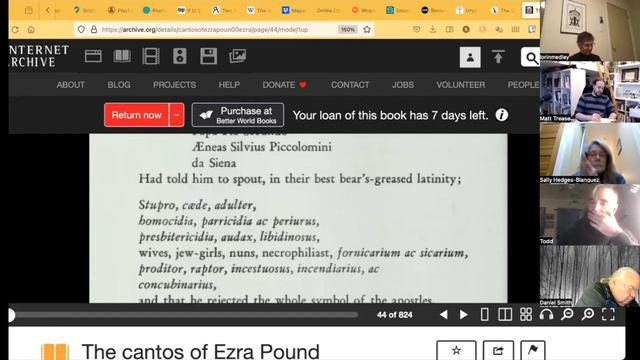The height and width of the screenshot is (360, 640).
Task: Click the flag this item button
Action: (533, 351)
